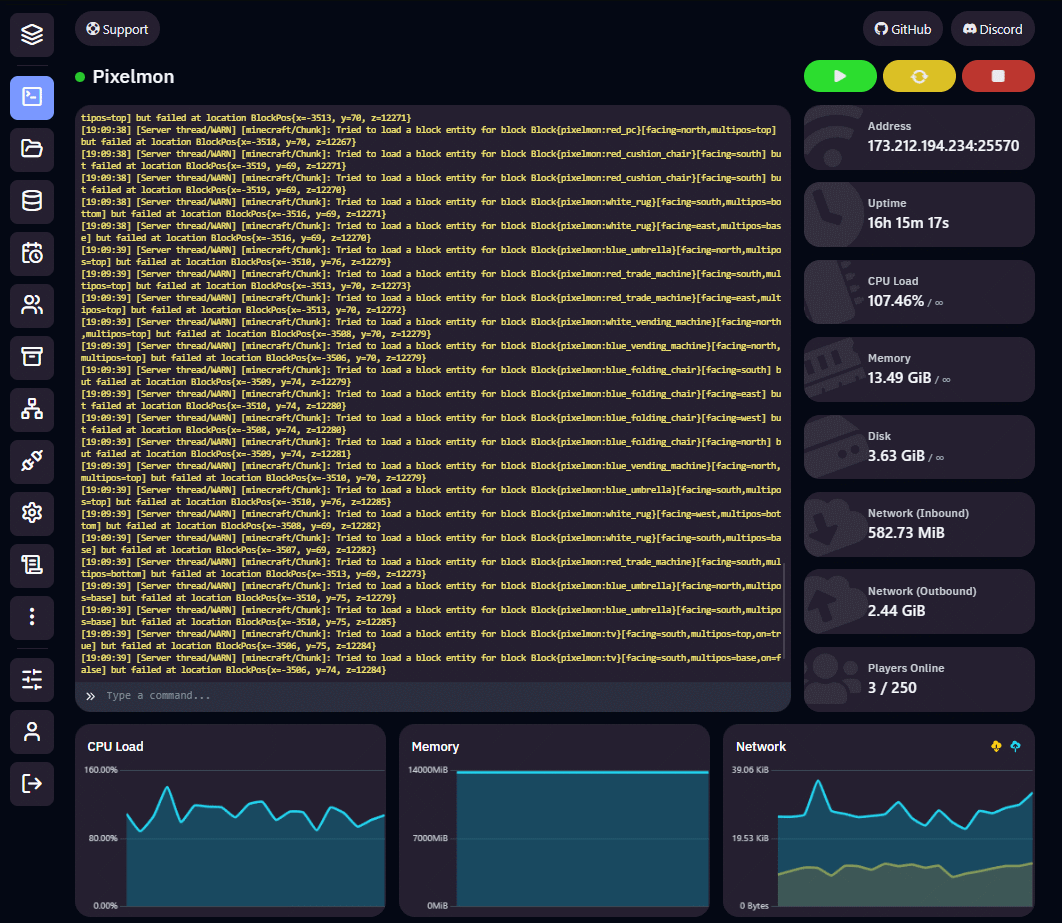Click the three vertical dots icon
Image resolution: width=1062 pixels, height=923 pixels.
click(32, 617)
